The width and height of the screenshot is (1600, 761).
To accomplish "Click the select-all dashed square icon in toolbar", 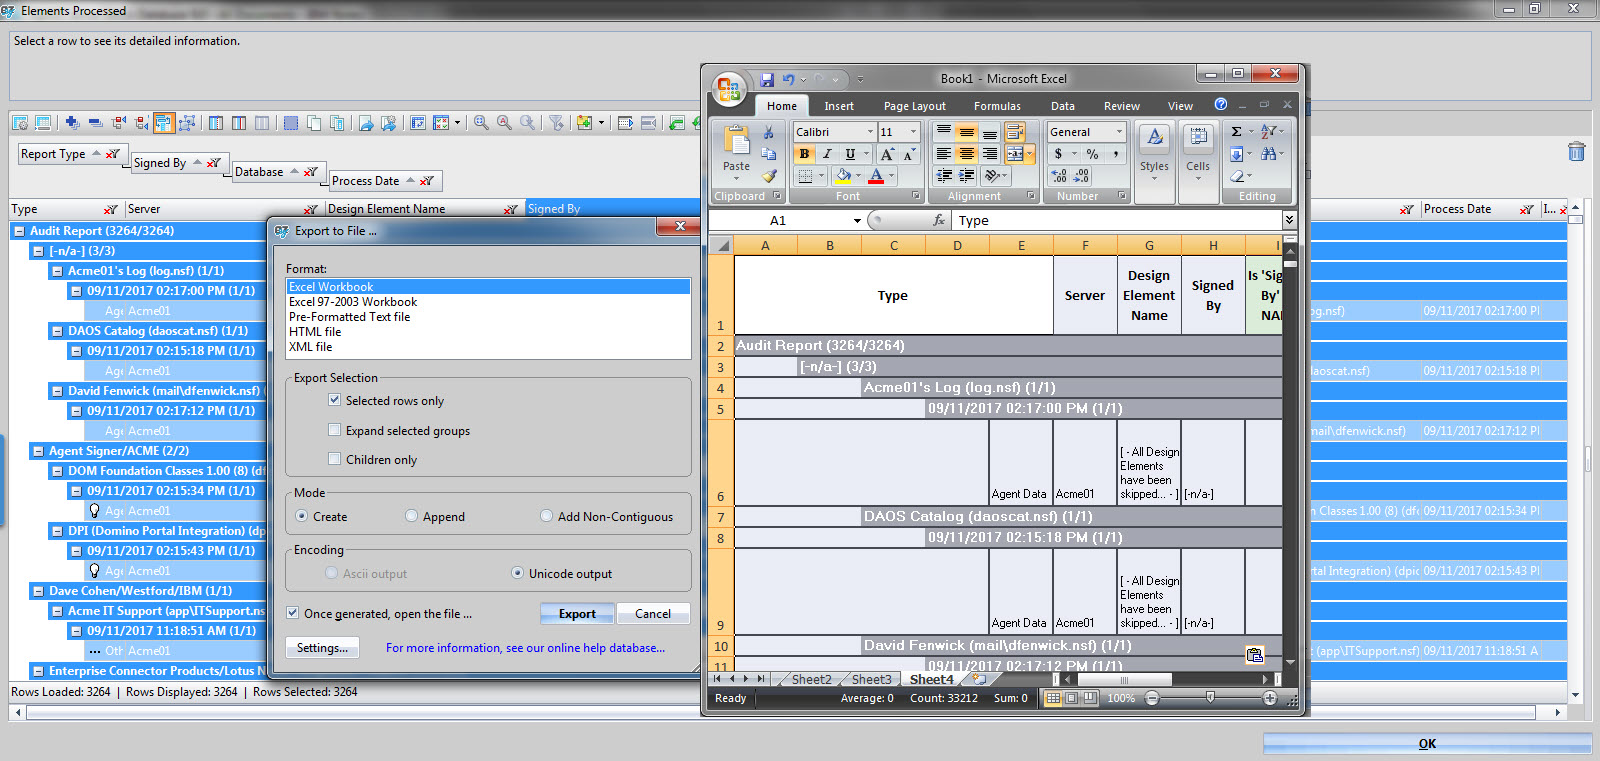I will (290, 123).
